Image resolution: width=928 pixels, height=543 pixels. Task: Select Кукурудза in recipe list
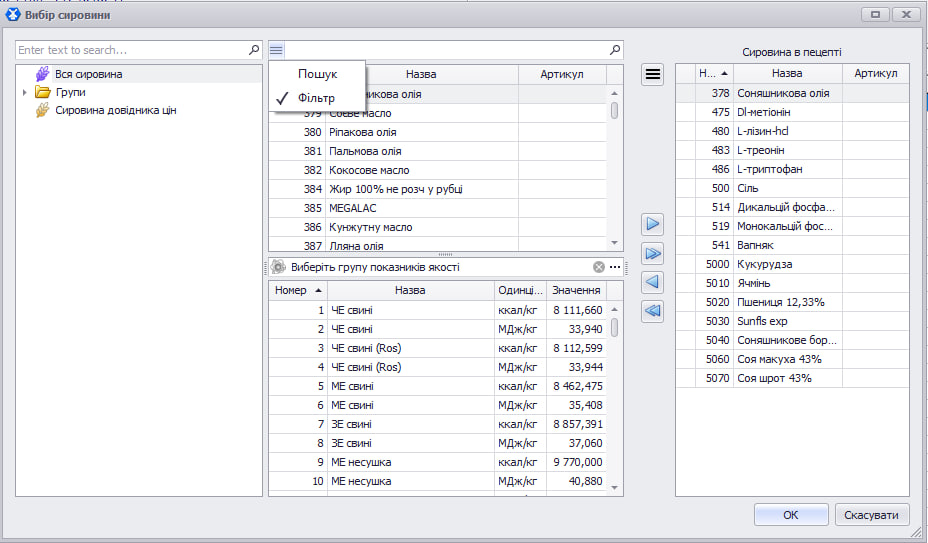pyautogui.click(x=792, y=264)
